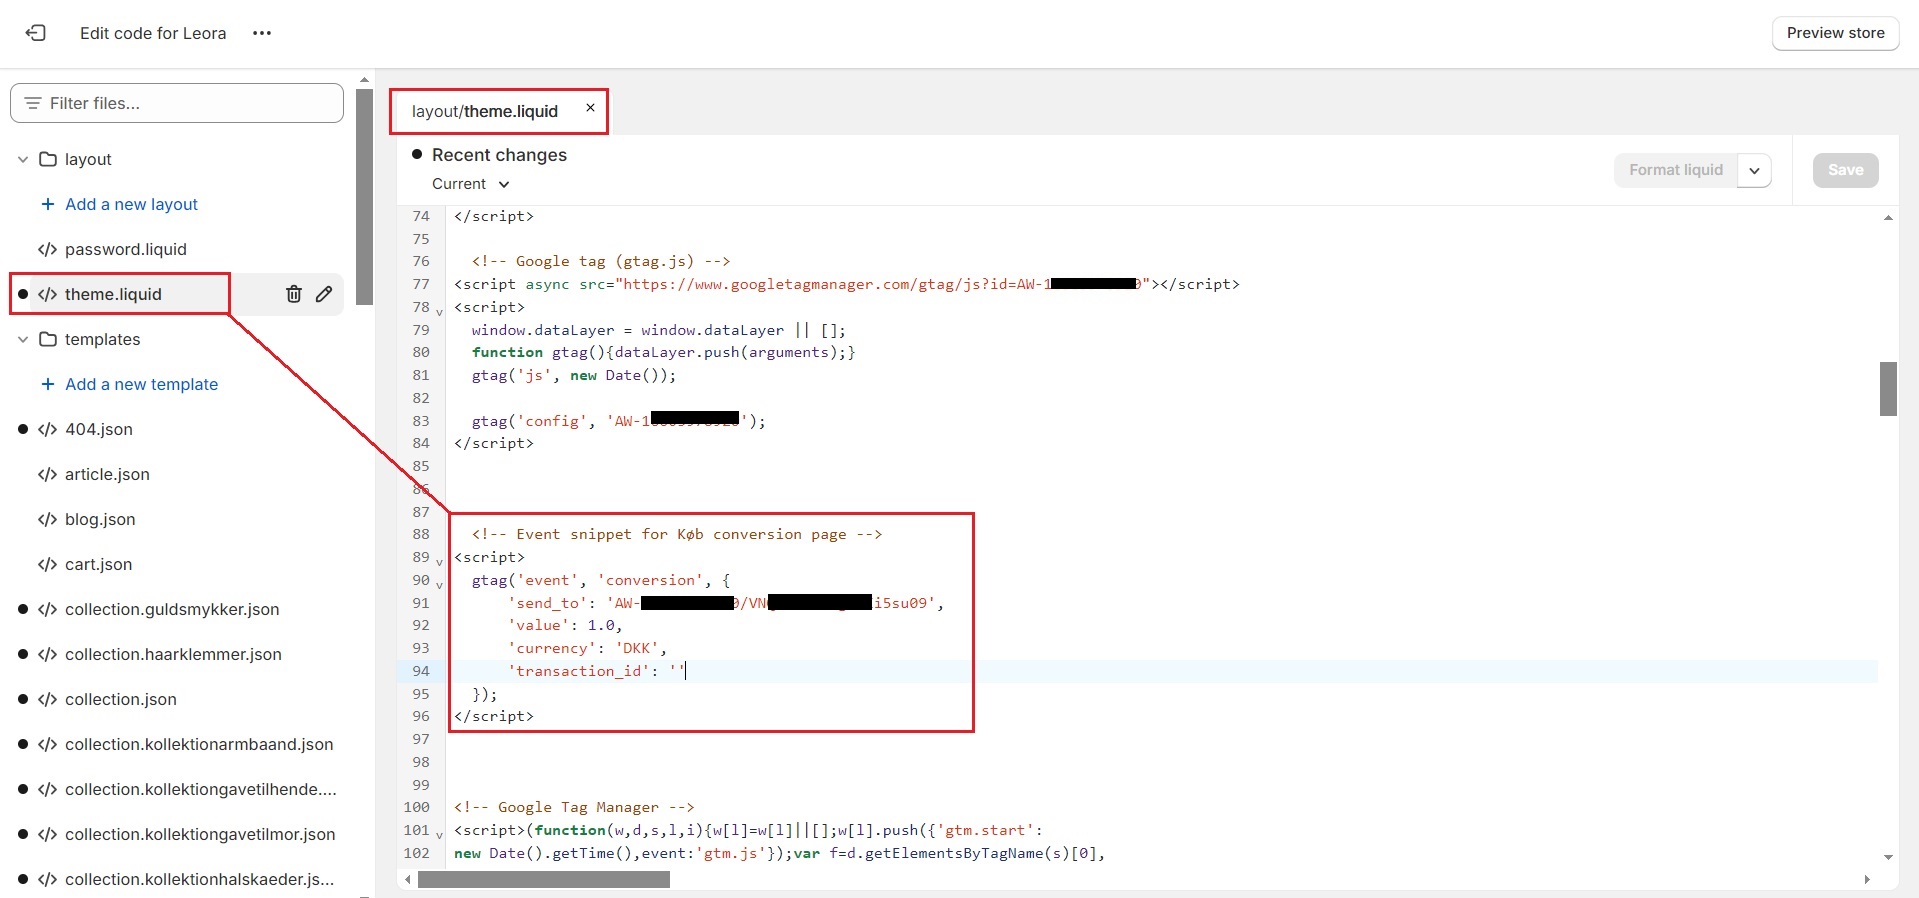Click Google Tag Manager comment line
The width and height of the screenshot is (1919, 898).
(x=574, y=807)
